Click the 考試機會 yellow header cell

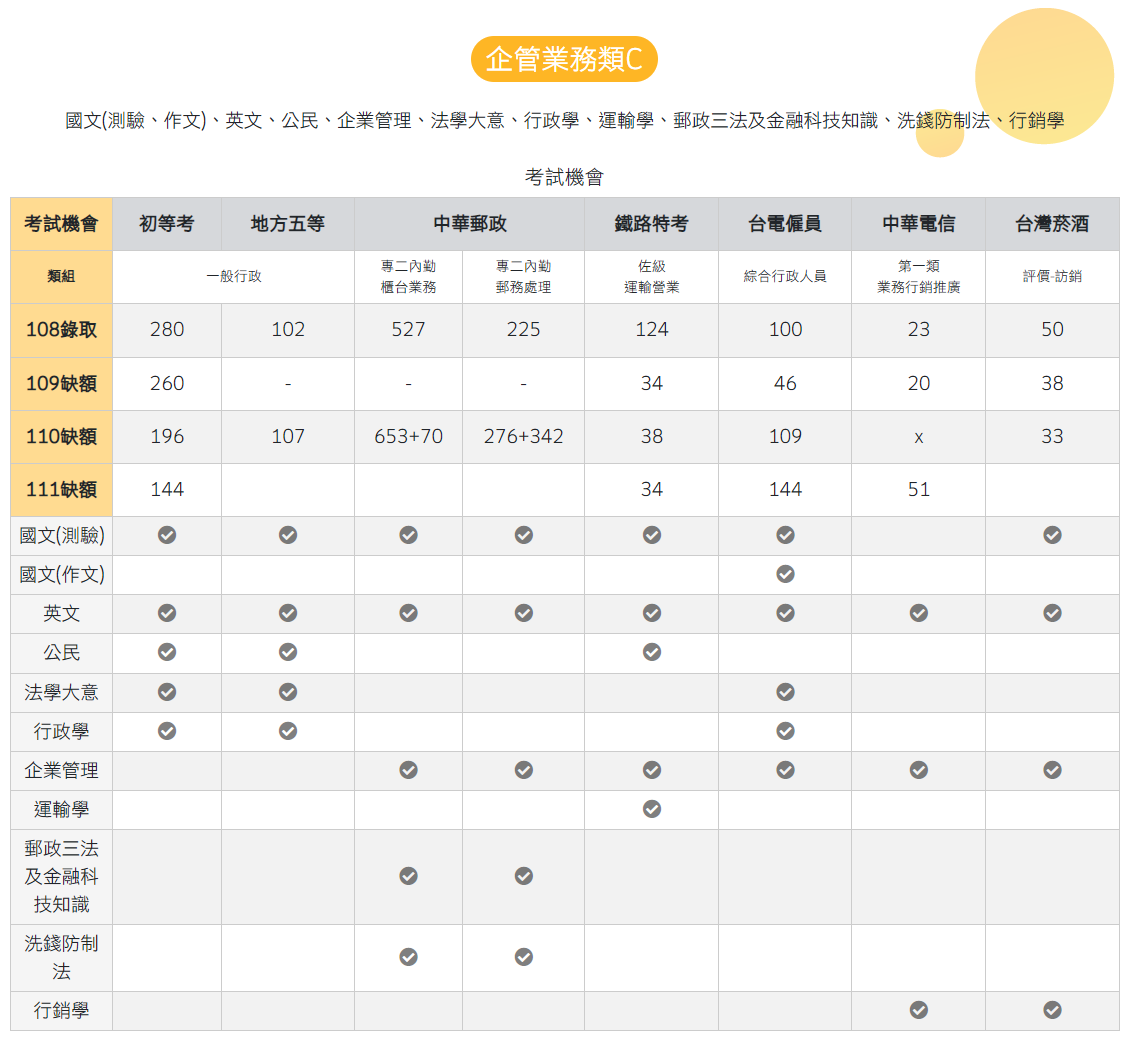61,224
